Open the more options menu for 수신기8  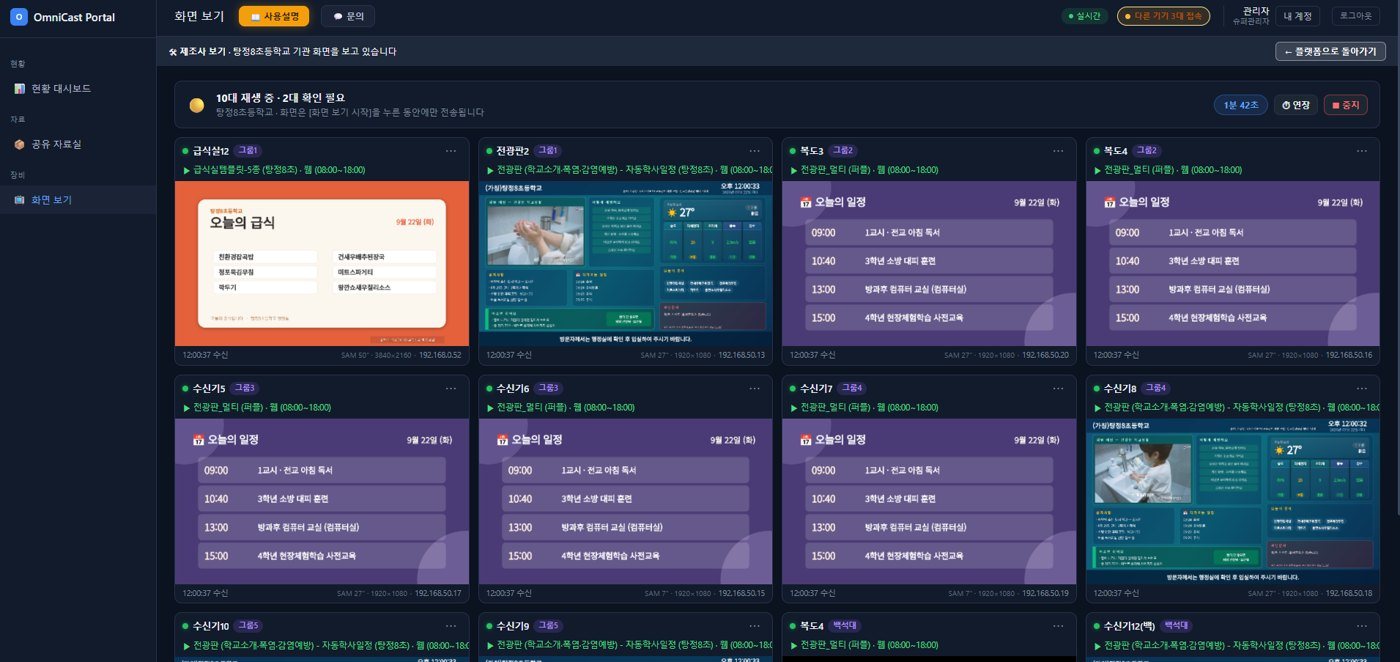tap(1362, 388)
